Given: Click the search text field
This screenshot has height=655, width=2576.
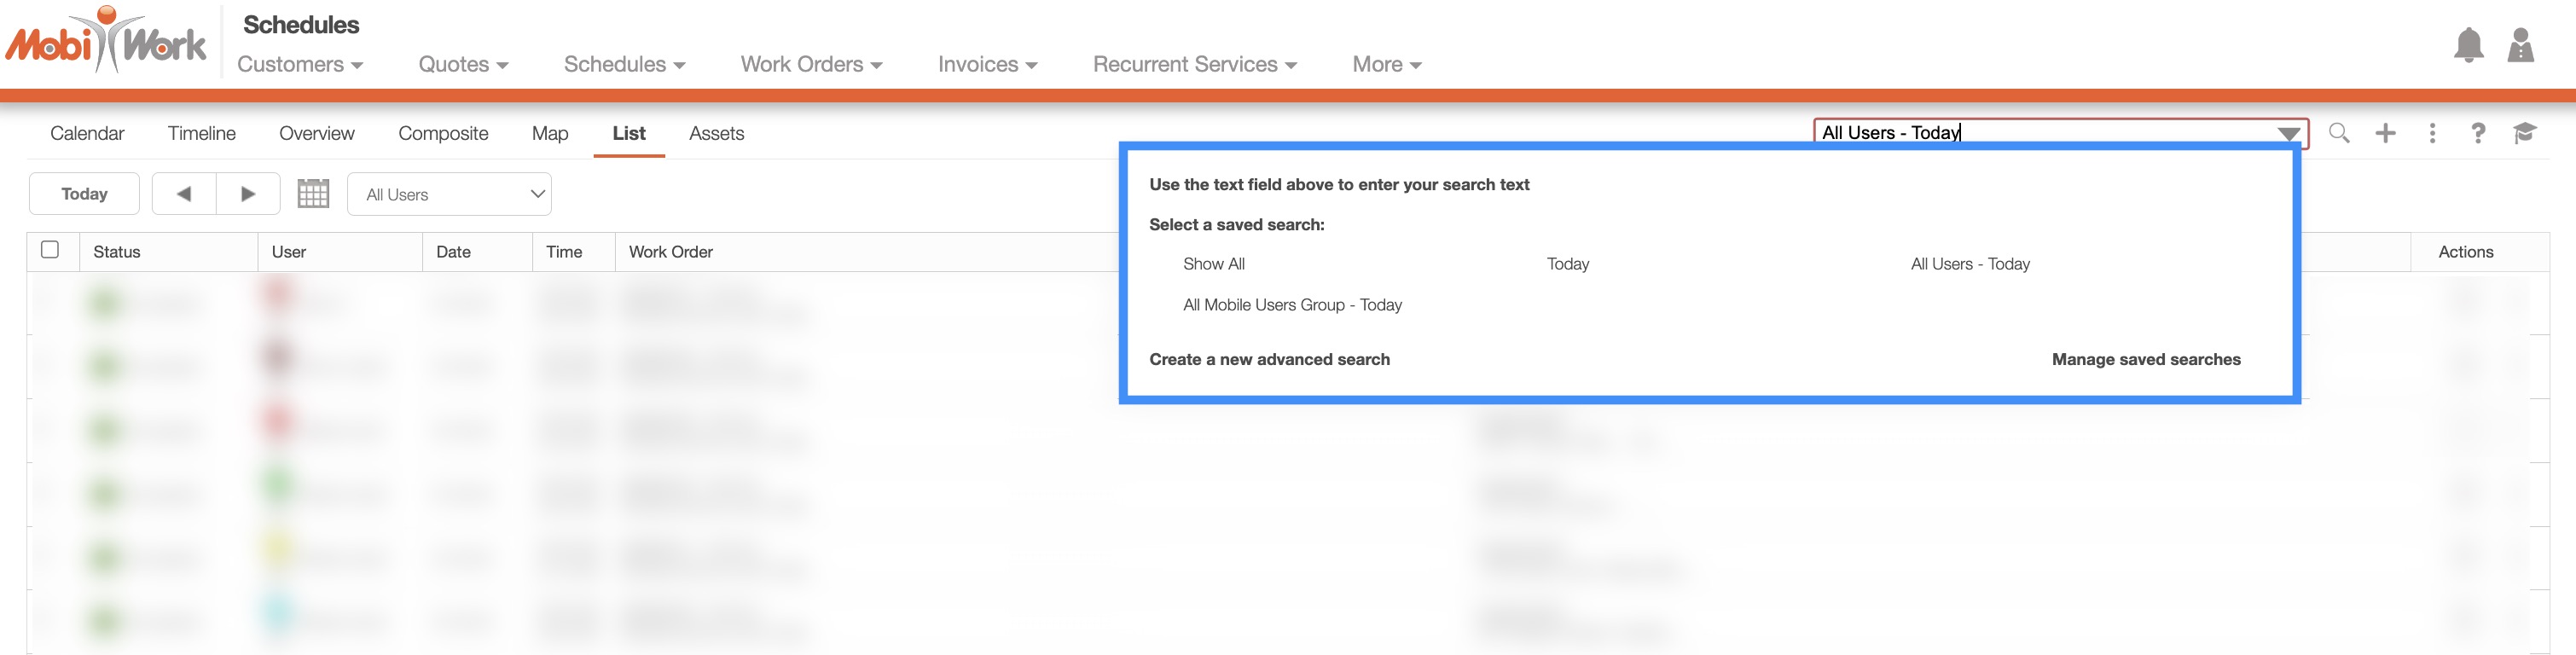Looking at the screenshot, I should [2040, 133].
